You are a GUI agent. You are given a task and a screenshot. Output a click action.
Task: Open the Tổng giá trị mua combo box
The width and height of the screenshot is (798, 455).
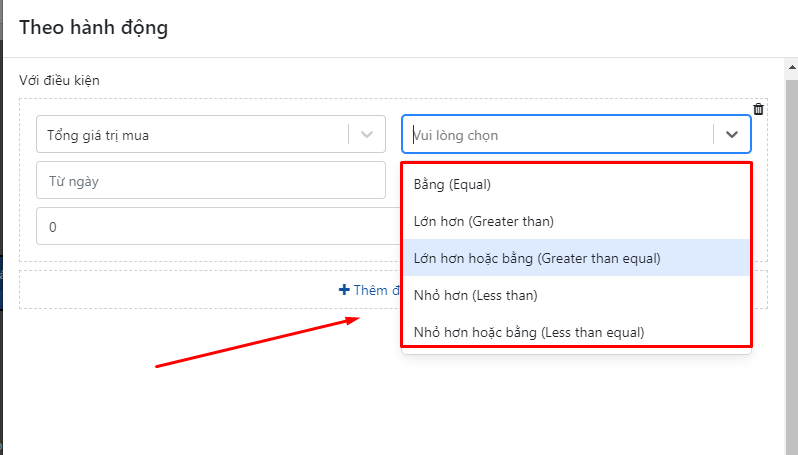click(x=190, y=134)
